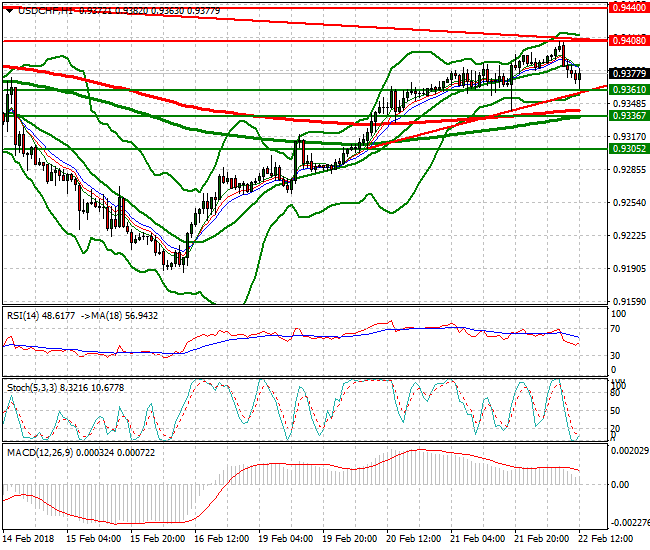Click the Stochastic 50 level scale label
This screenshot has height=550, width=650.
tap(615, 411)
